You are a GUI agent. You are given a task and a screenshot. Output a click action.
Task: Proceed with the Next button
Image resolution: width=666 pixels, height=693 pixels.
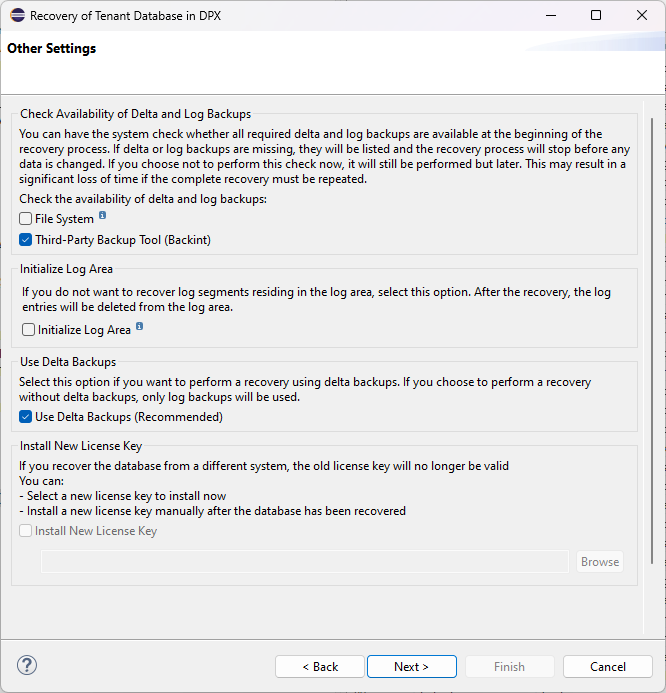pyautogui.click(x=411, y=667)
